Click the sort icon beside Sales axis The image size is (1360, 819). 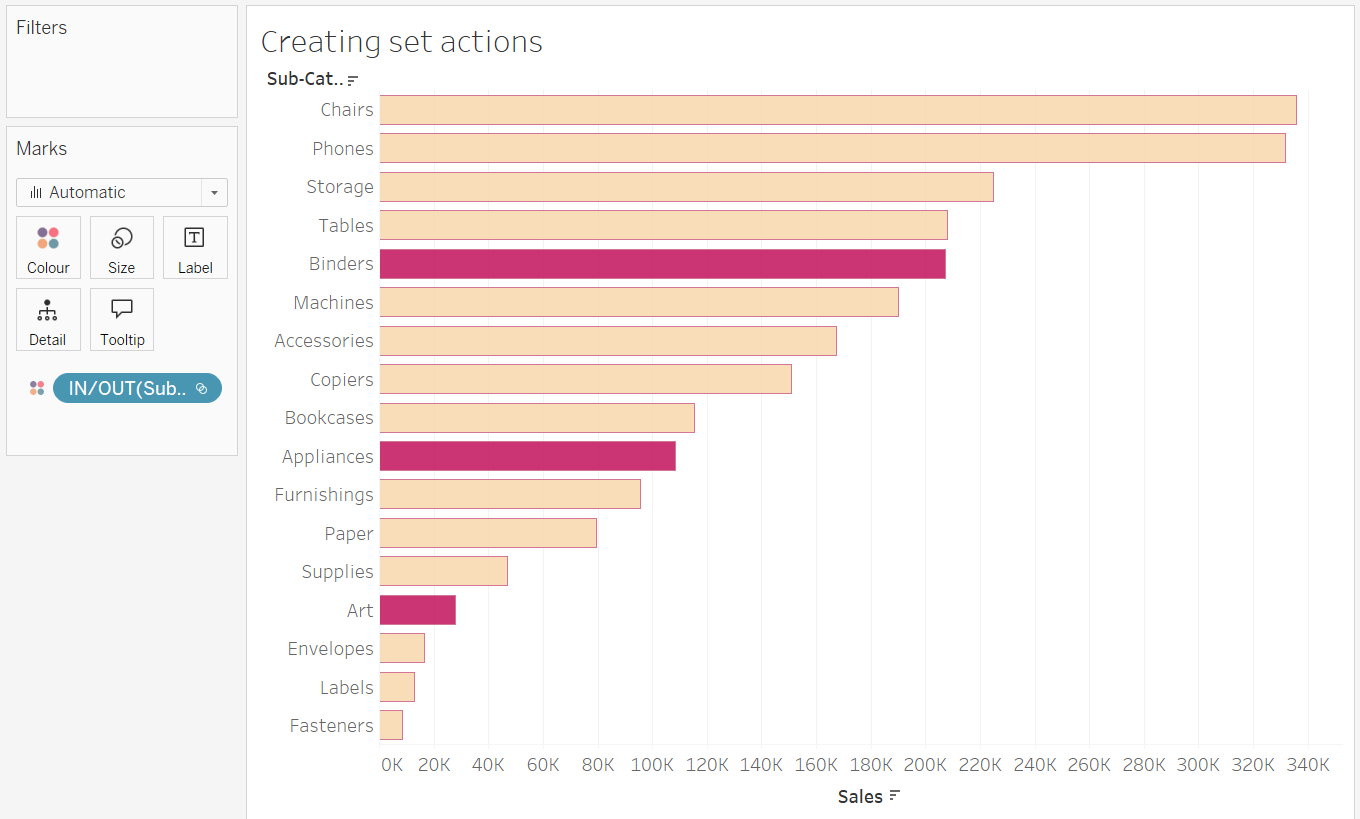pos(895,796)
